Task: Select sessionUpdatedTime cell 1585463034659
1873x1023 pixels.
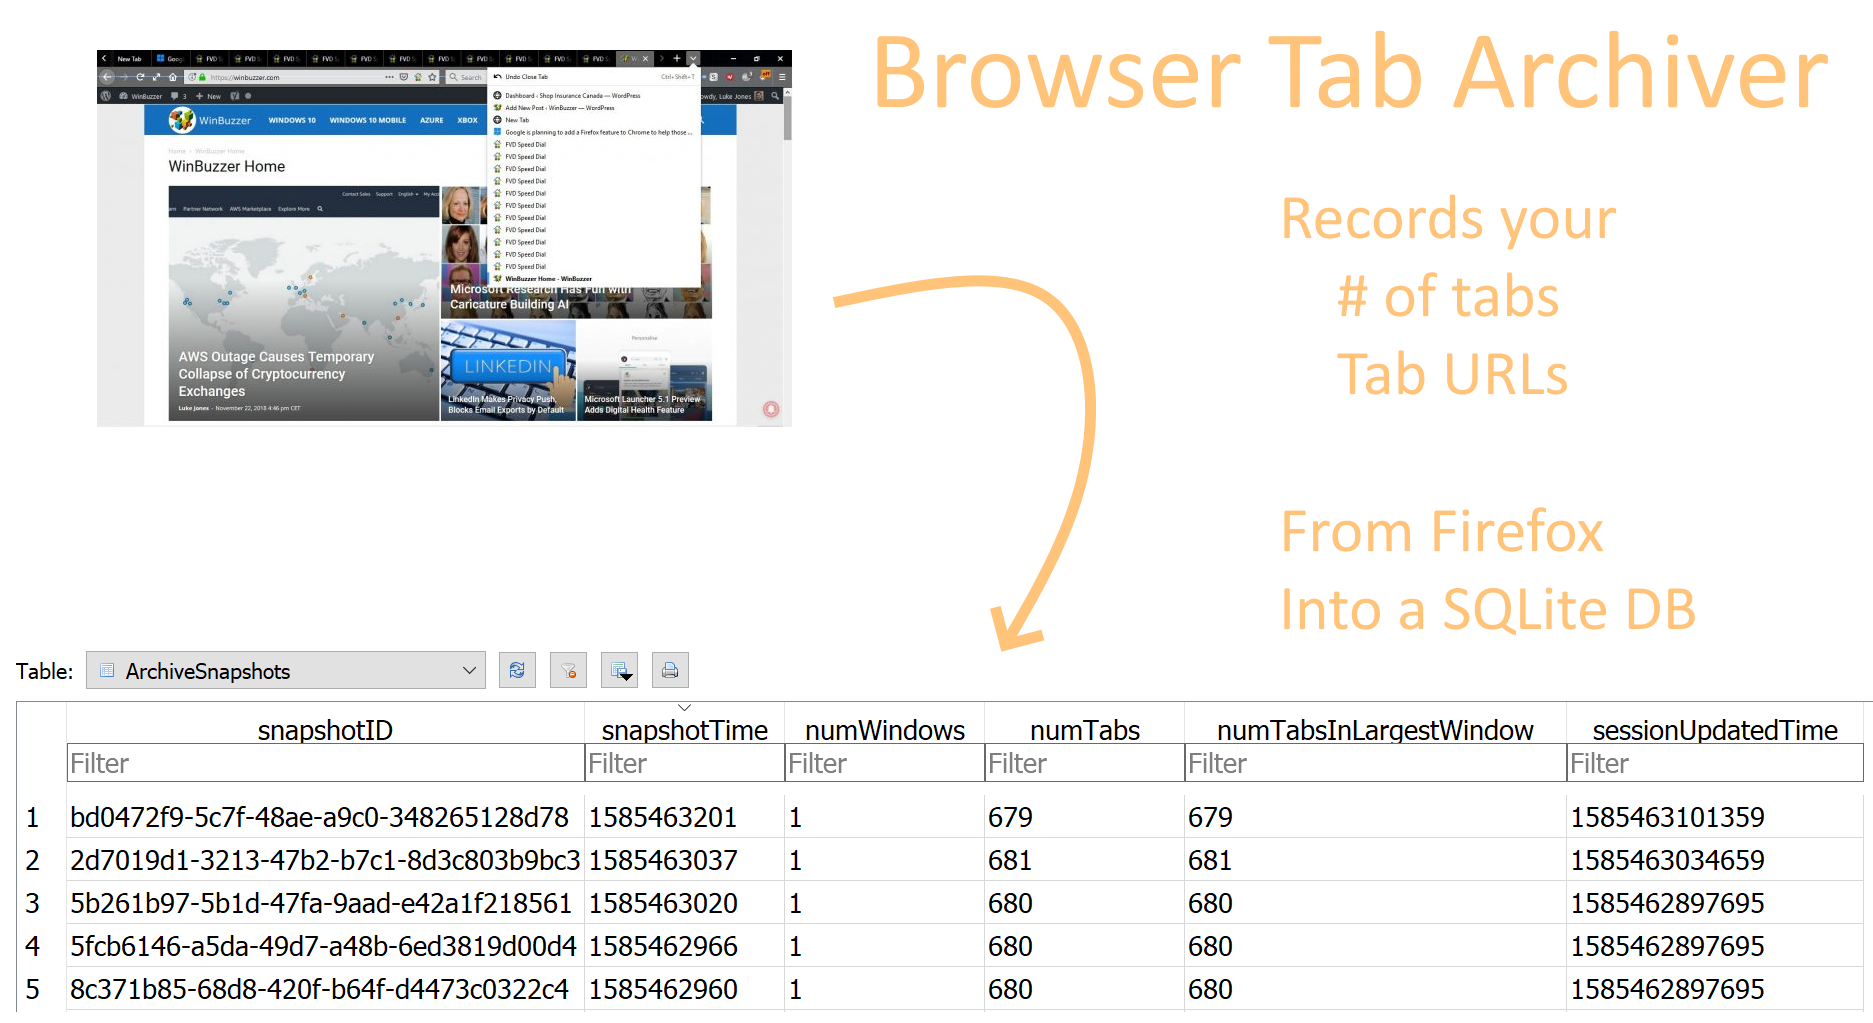Action: (1715, 860)
